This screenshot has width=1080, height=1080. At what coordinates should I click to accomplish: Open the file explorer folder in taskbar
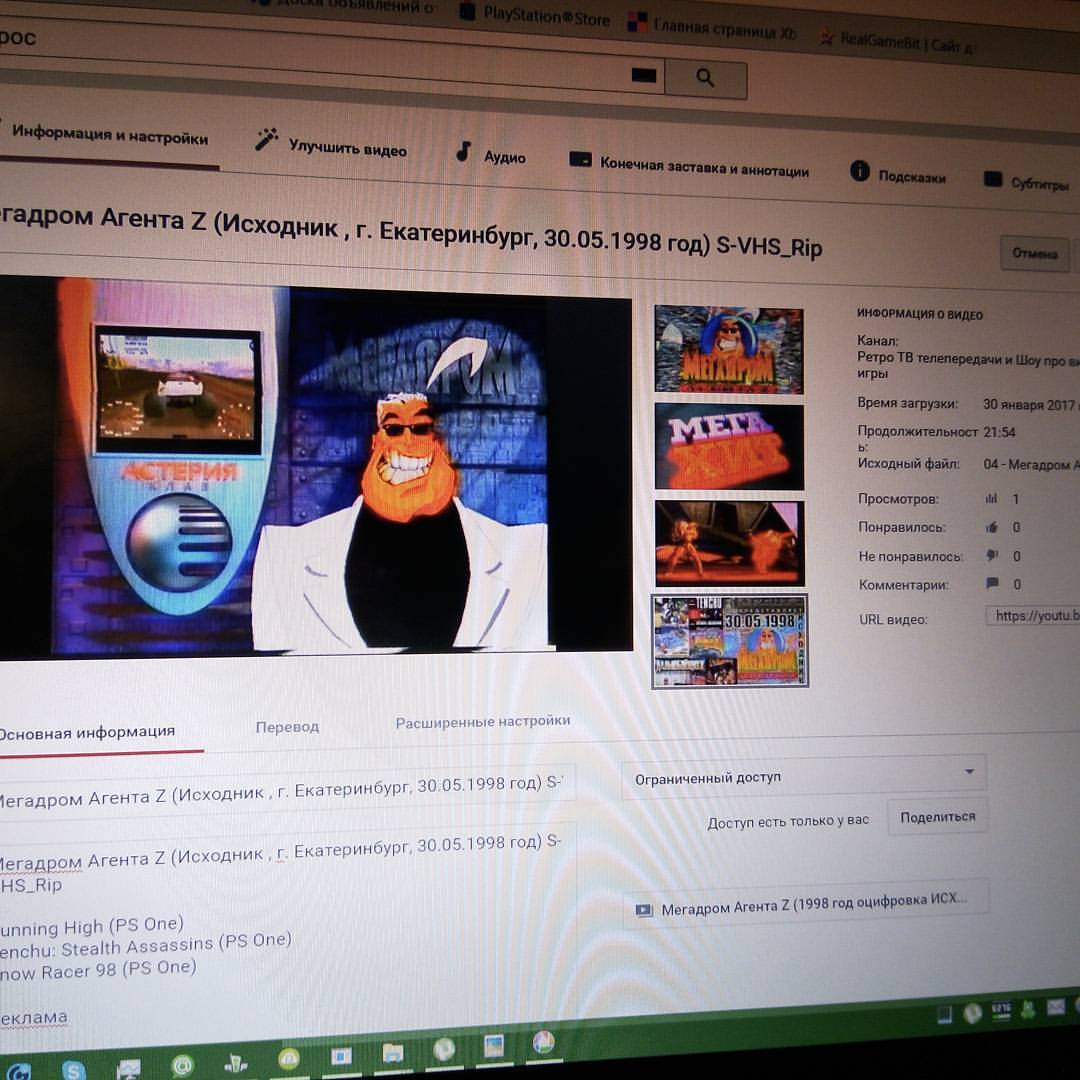coord(393,1052)
